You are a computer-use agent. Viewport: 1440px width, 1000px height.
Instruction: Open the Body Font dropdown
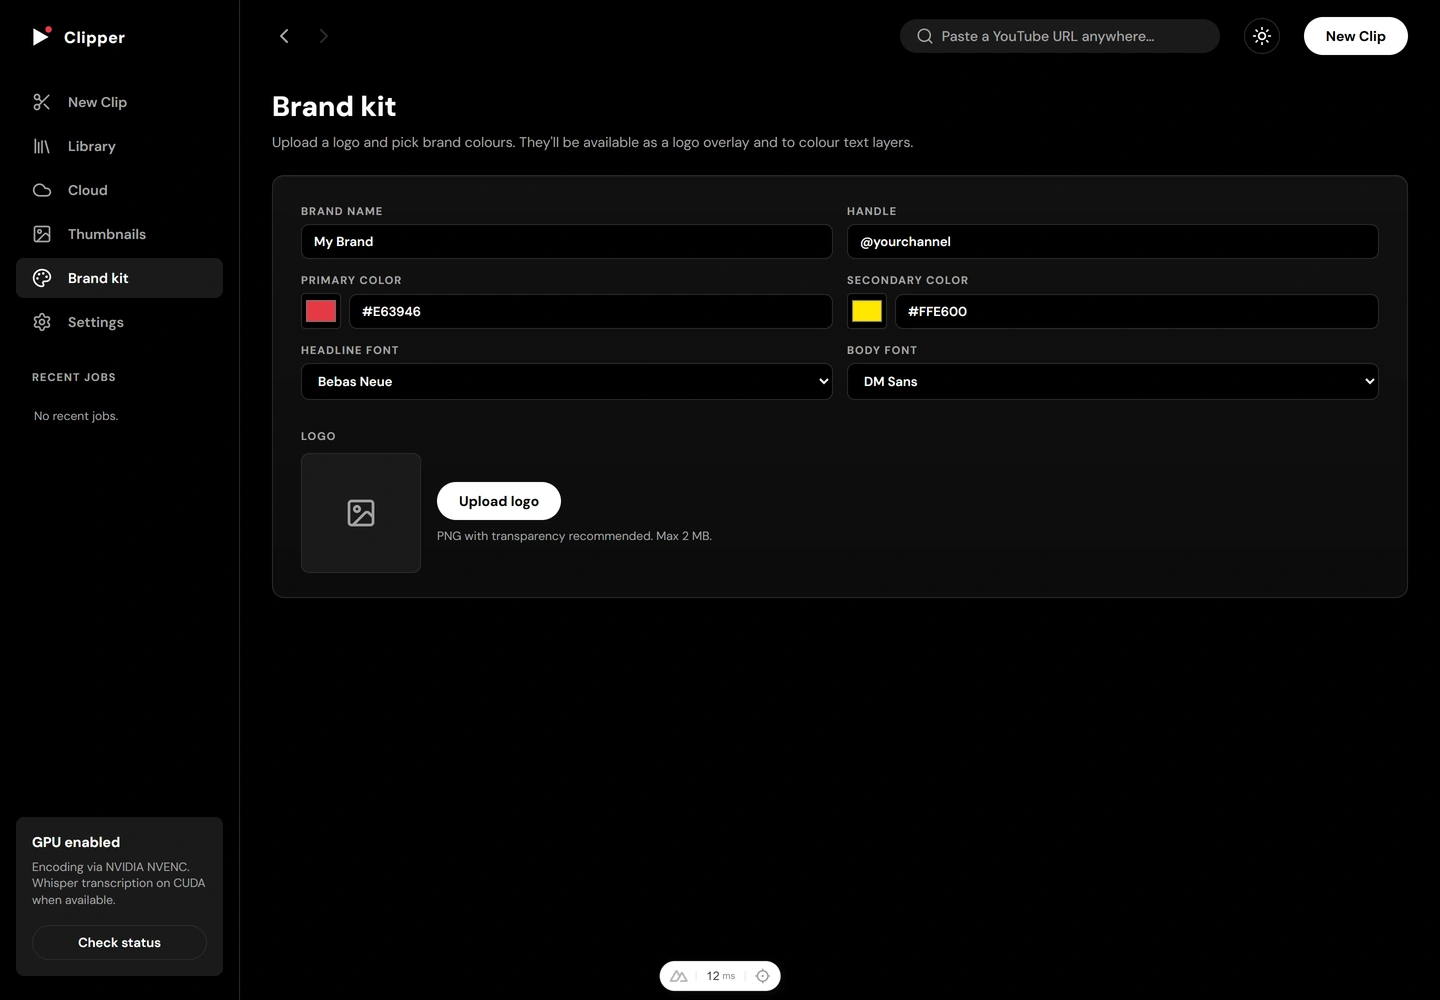pyautogui.click(x=1113, y=381)
